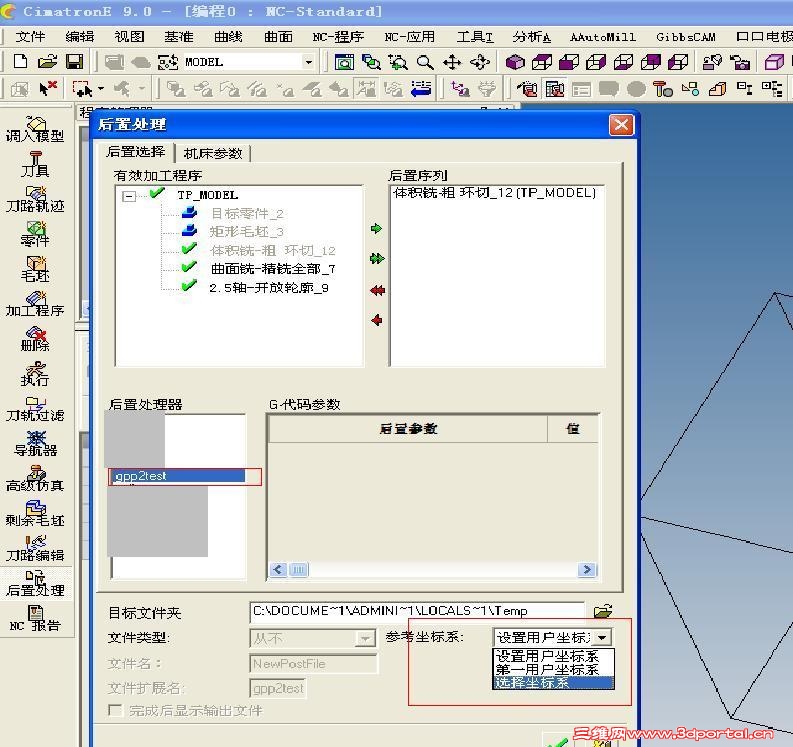Open 导航器 navigator in sidebar

(x=35, y=444)
